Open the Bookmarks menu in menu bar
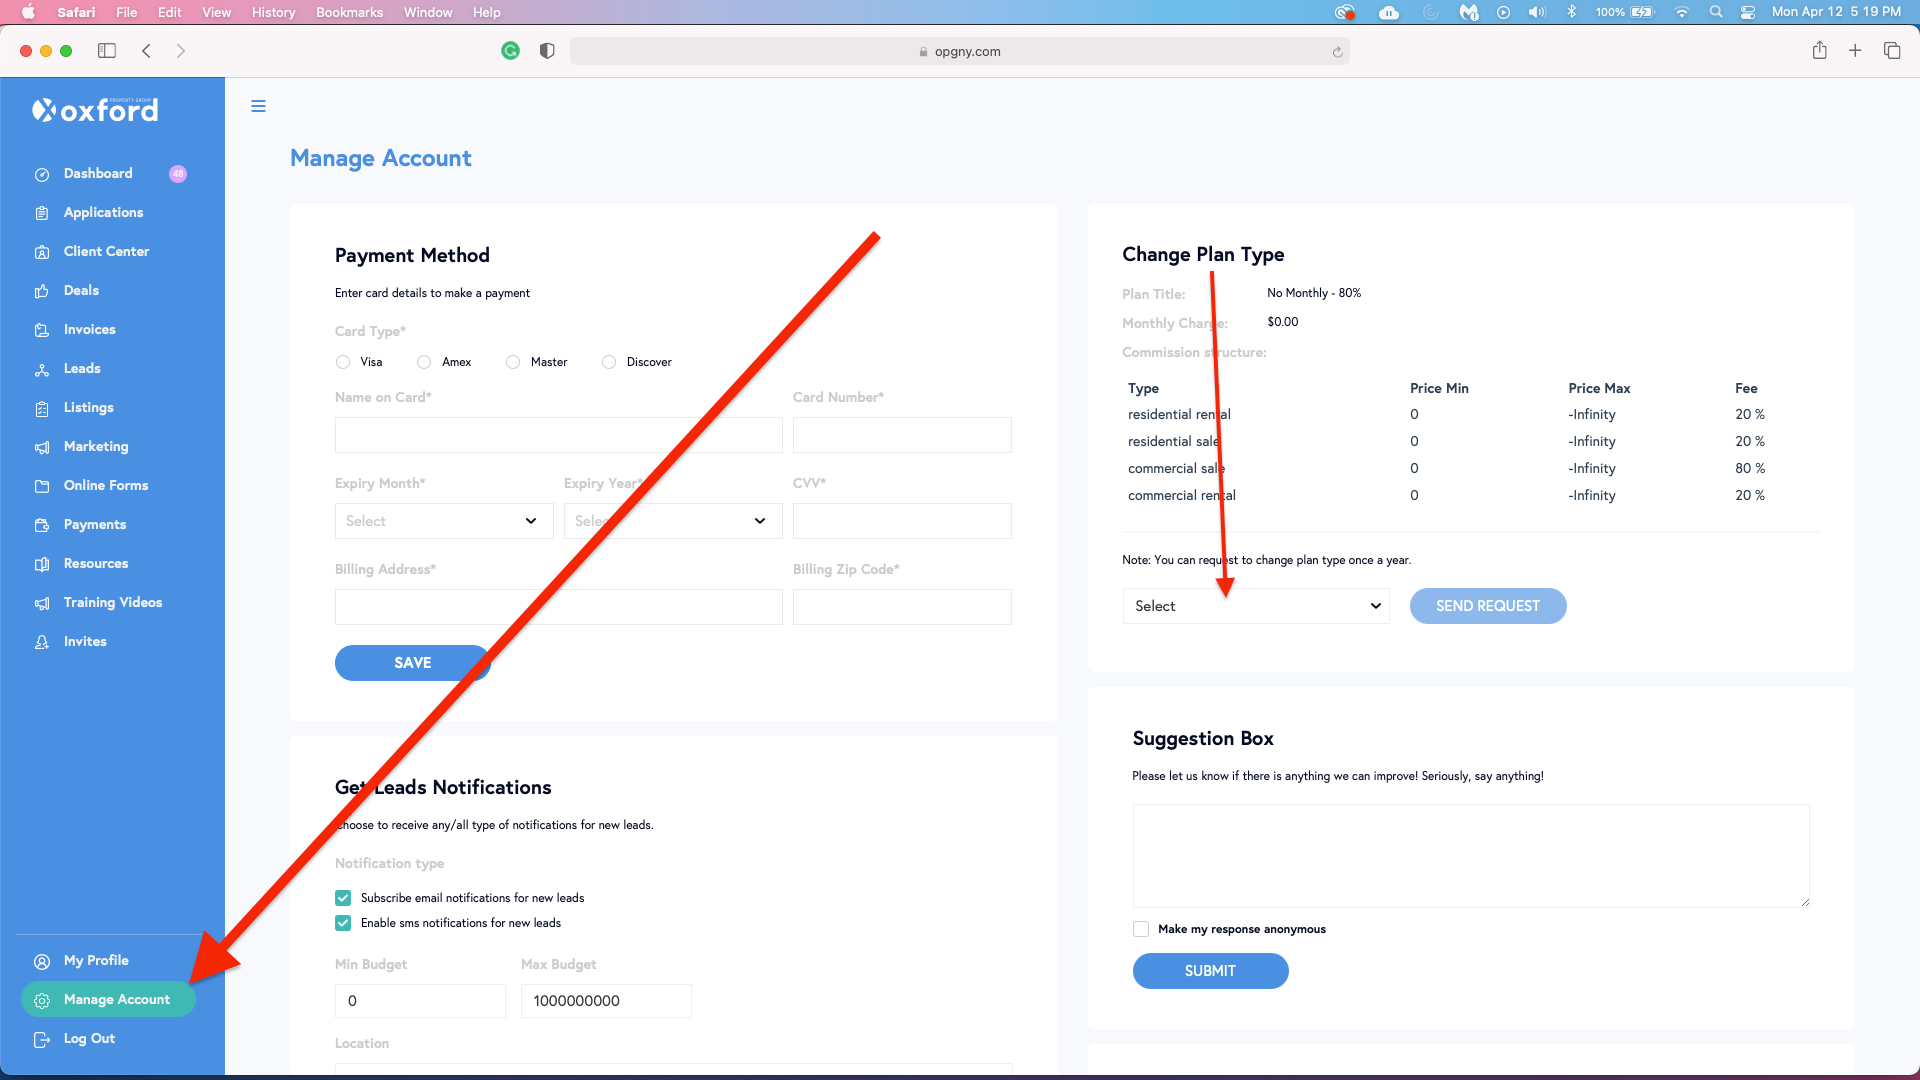Viewport: 1920px width, 1080px height. 349,12
